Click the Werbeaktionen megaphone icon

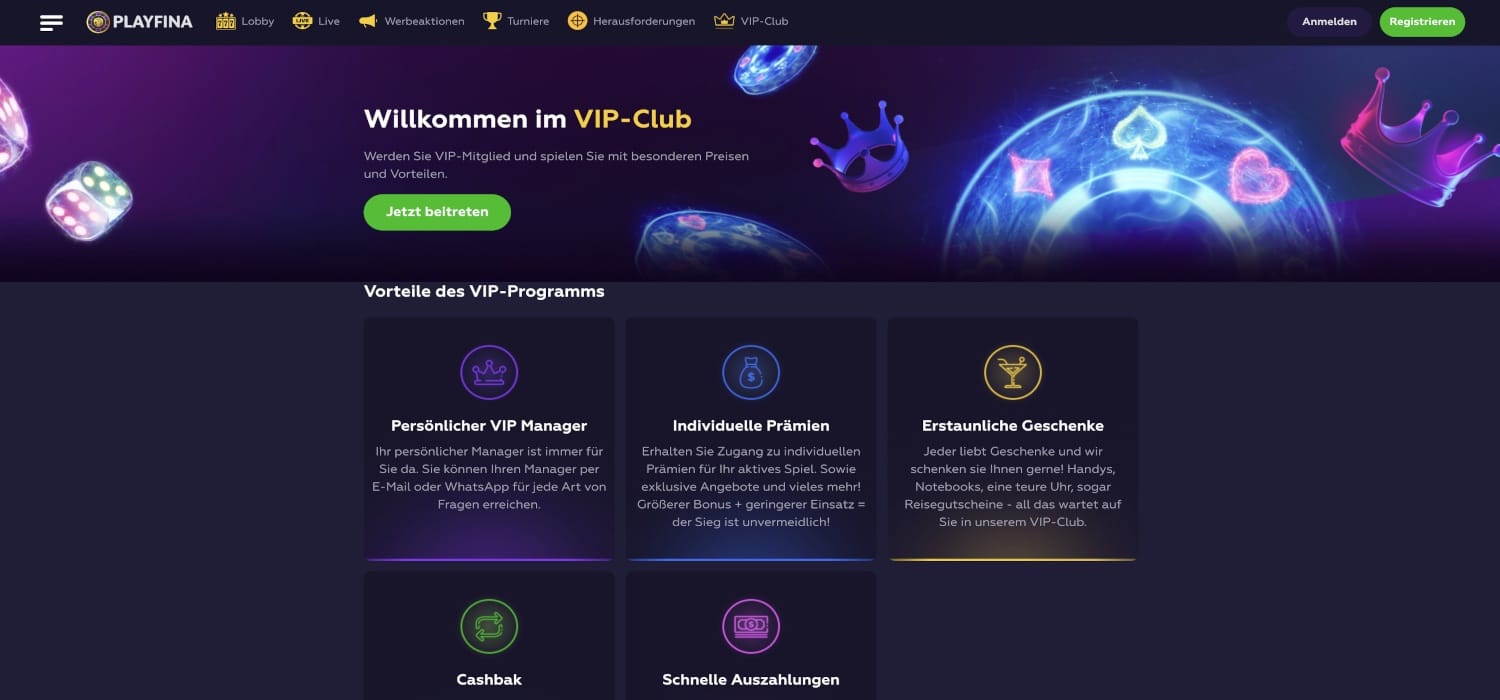pos(368,21)
